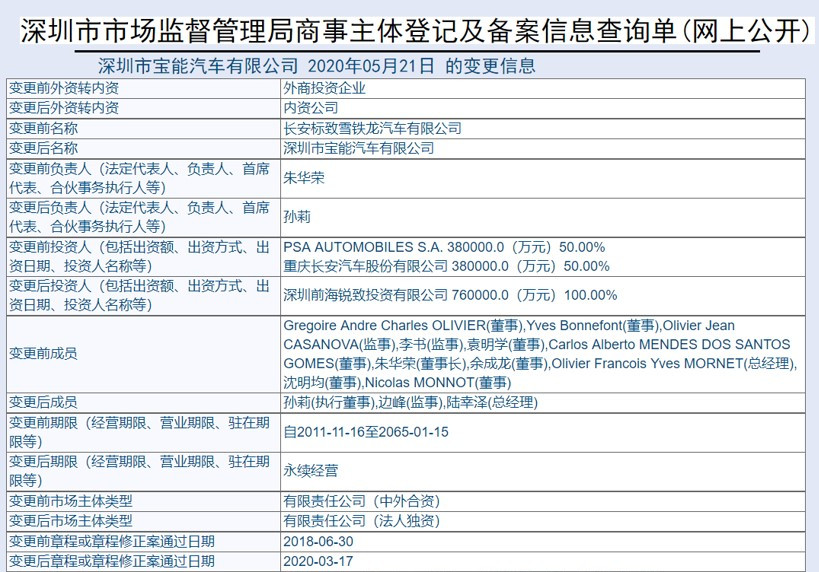Click the row label 变更前市场主体类型

click(x=71, y=501)
